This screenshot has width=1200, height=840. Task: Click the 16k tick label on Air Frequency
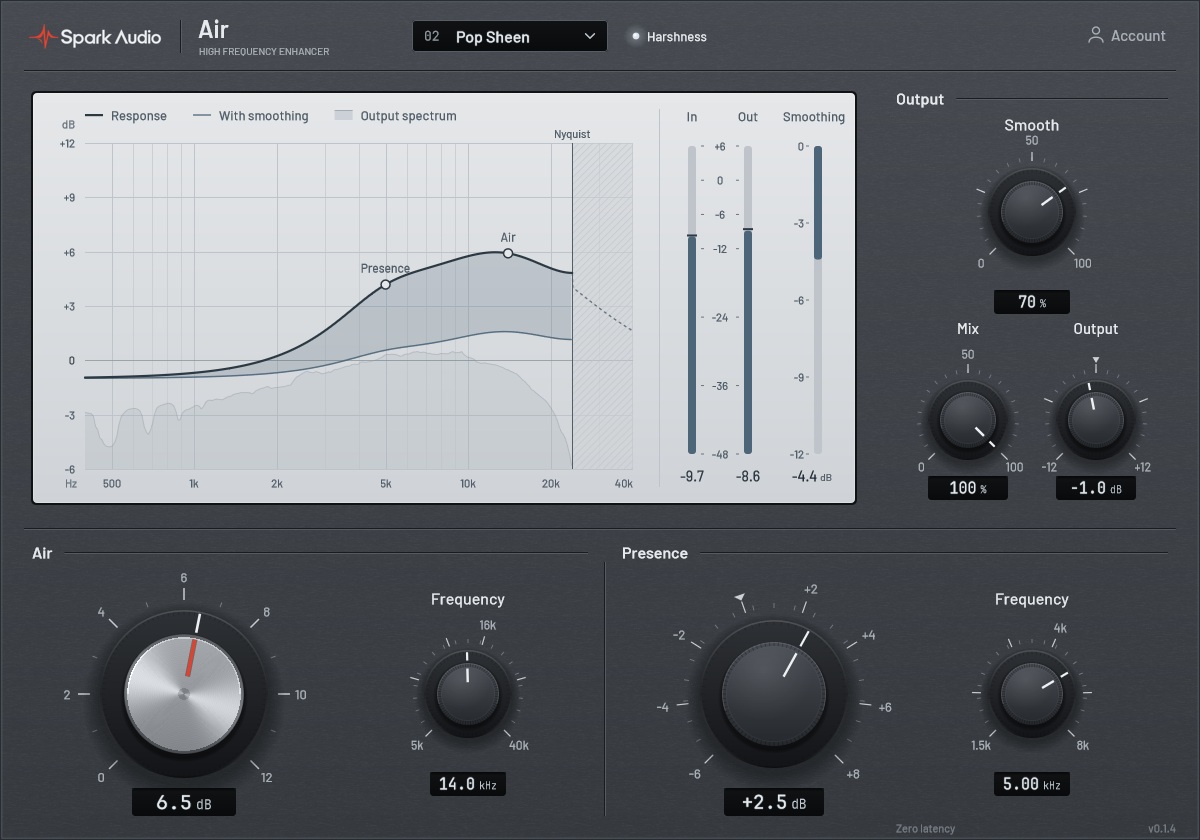click(488, 625)
